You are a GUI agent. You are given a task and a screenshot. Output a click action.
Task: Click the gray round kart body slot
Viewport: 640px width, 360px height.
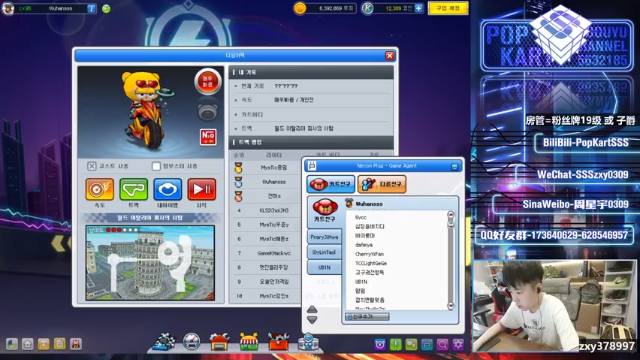pyautogui.click(x=208, y=112)
